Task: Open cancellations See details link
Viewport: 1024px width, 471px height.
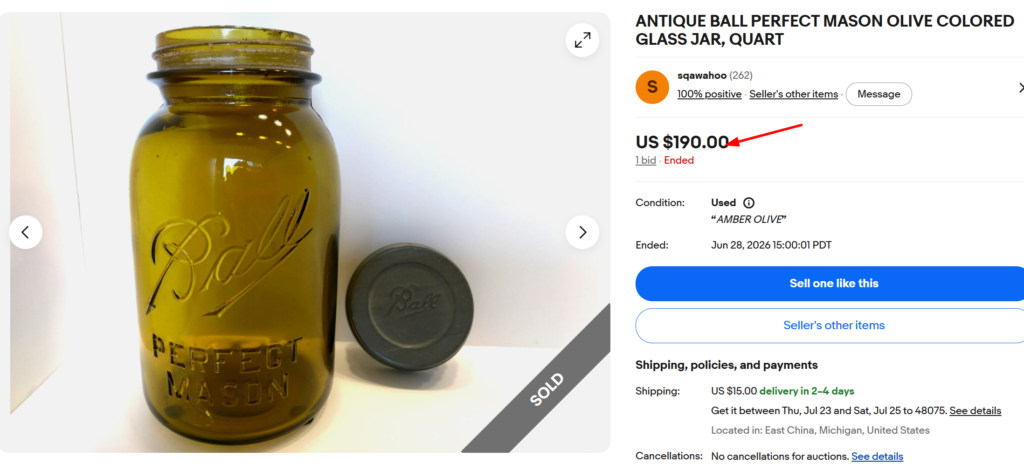Action: pyautogui.click(x=877, y=456)
